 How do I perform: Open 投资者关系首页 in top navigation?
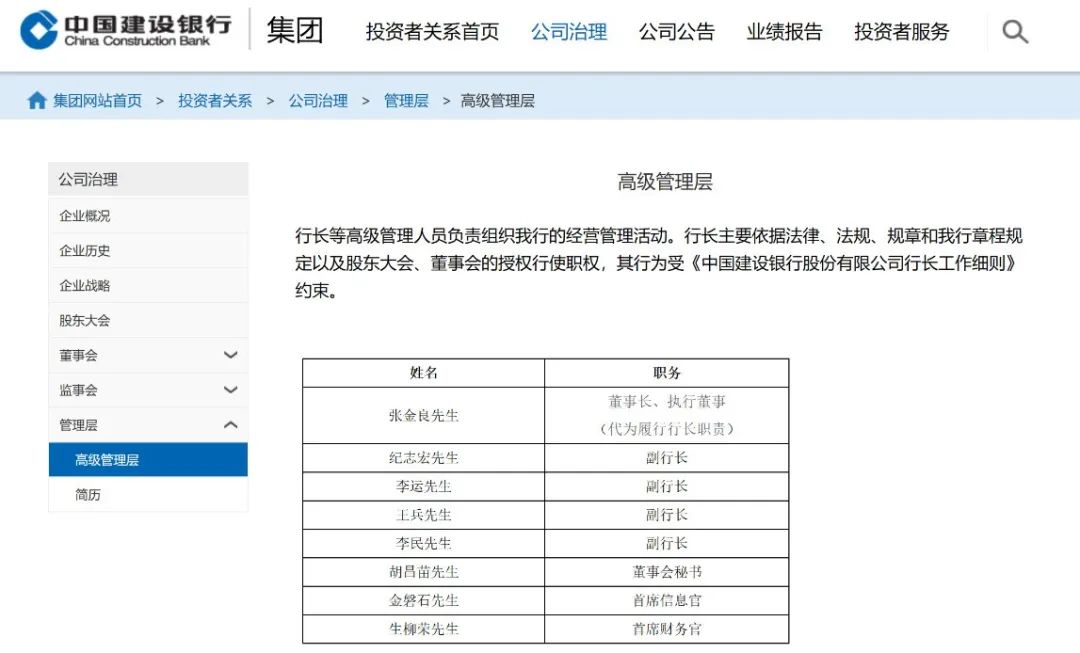pyautogui.click(x=432, y=32)
